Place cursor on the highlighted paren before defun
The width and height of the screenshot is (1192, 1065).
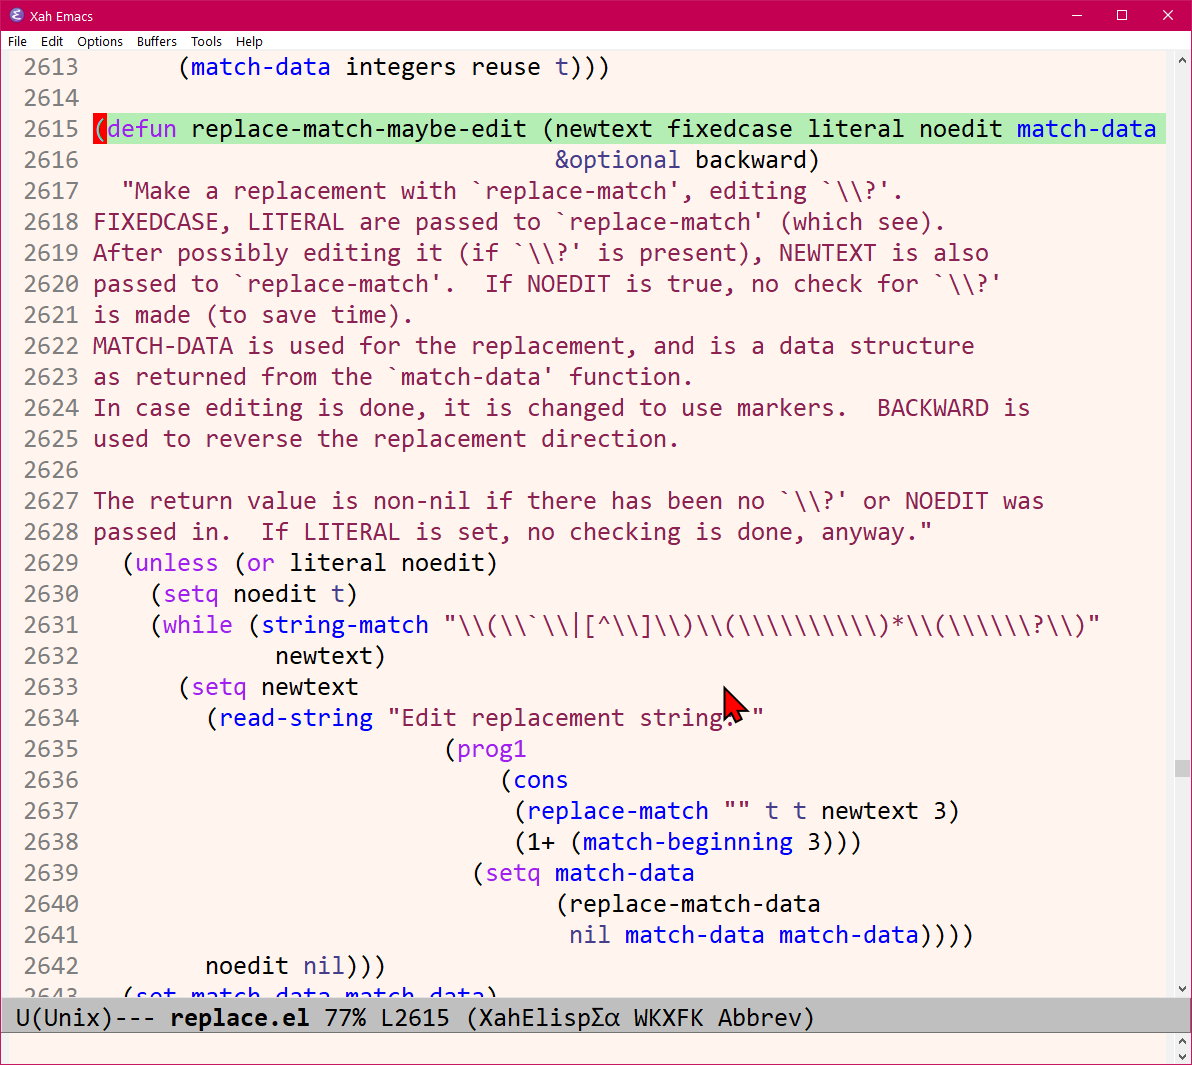[x=100, y=129]
